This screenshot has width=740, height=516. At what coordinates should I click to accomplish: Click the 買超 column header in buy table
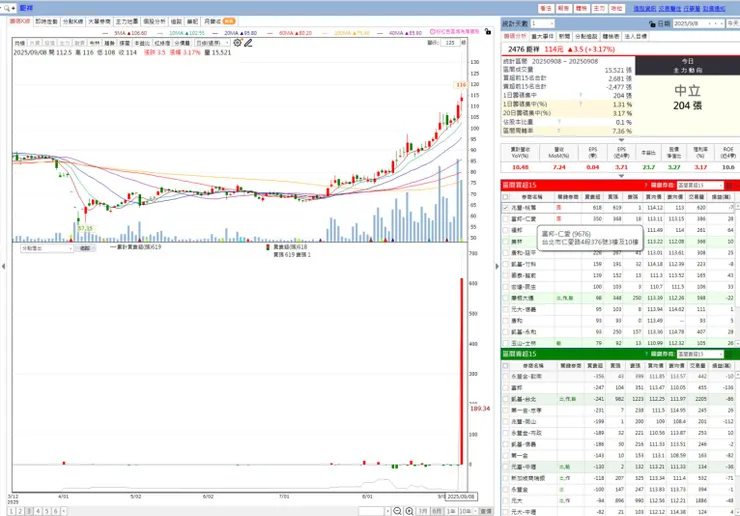(x=593, y=196)
